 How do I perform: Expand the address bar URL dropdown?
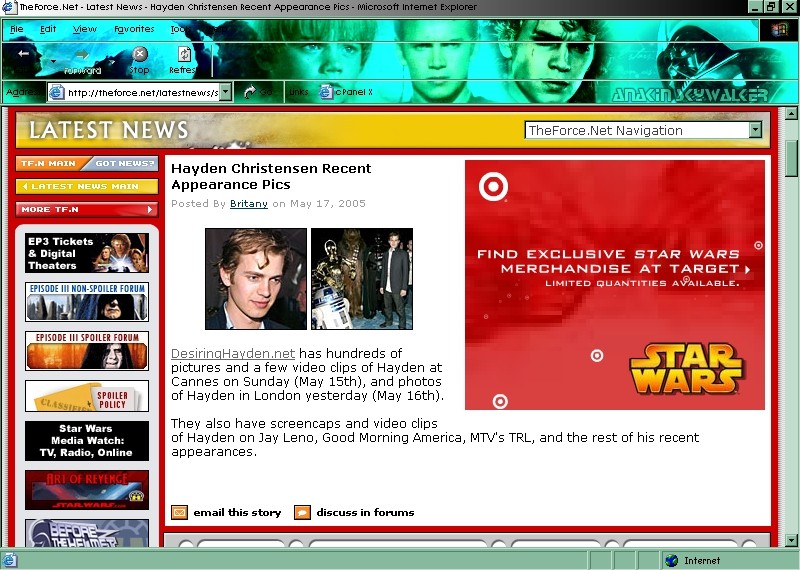click(226, 92)
